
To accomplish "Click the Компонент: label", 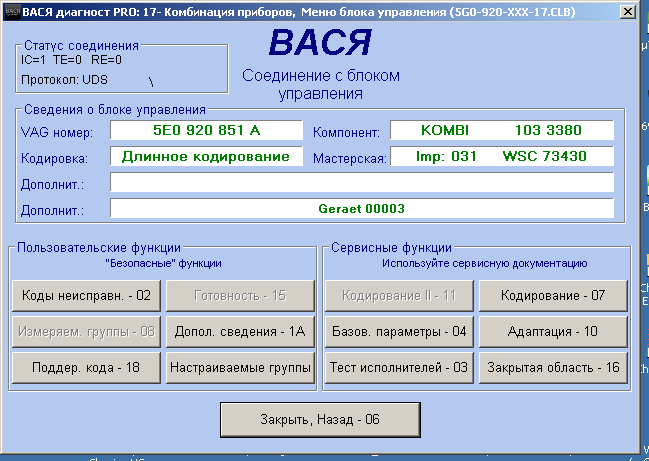I will point(346,132).
